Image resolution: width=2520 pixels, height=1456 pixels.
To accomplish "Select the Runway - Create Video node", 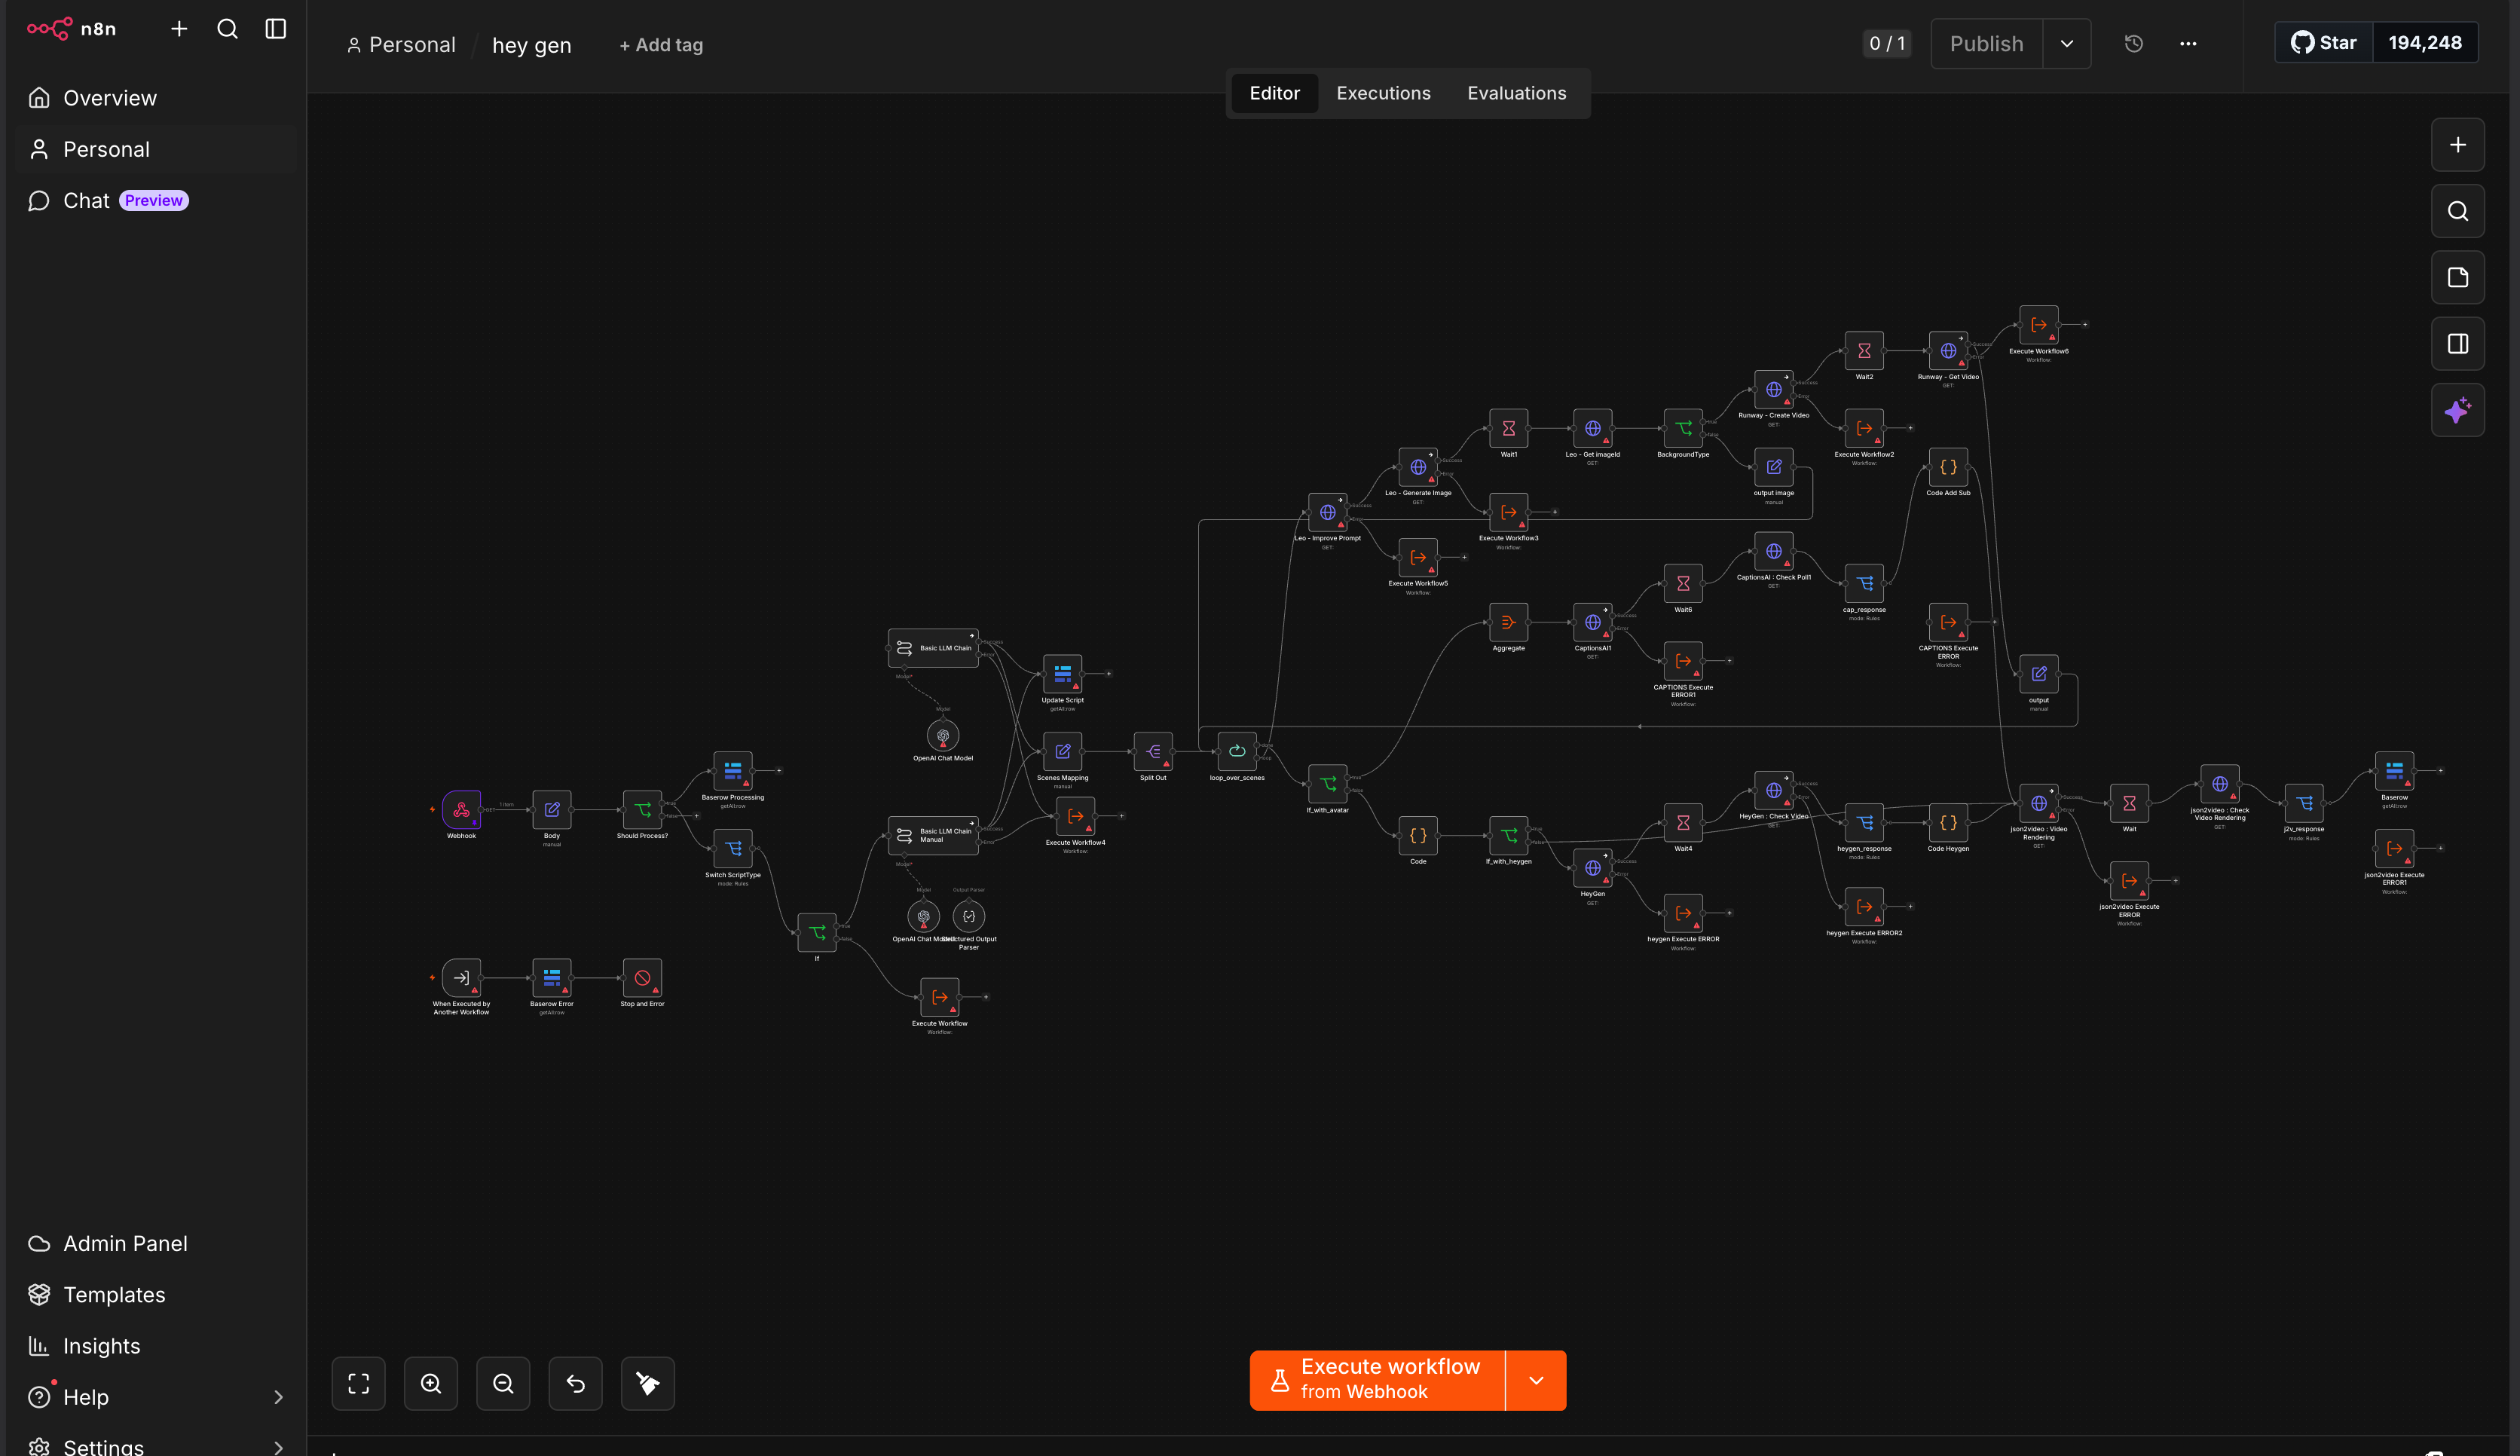I will pyautogui.click(x=1774, y=390).
